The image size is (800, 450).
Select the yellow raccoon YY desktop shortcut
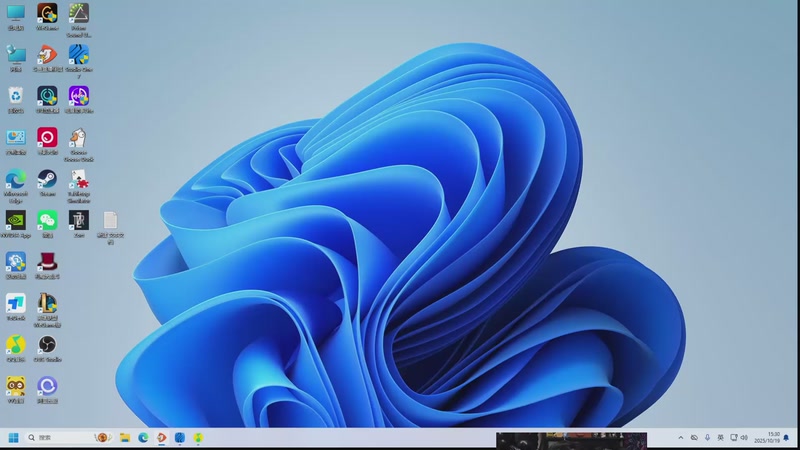pos(16,386)
